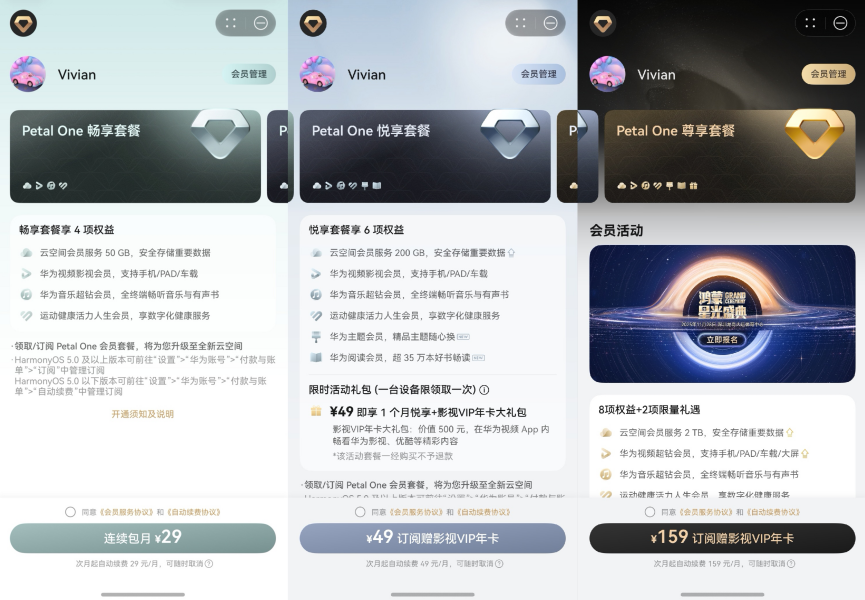Select the Petal One 悦享套餐 card

(425, 156)
